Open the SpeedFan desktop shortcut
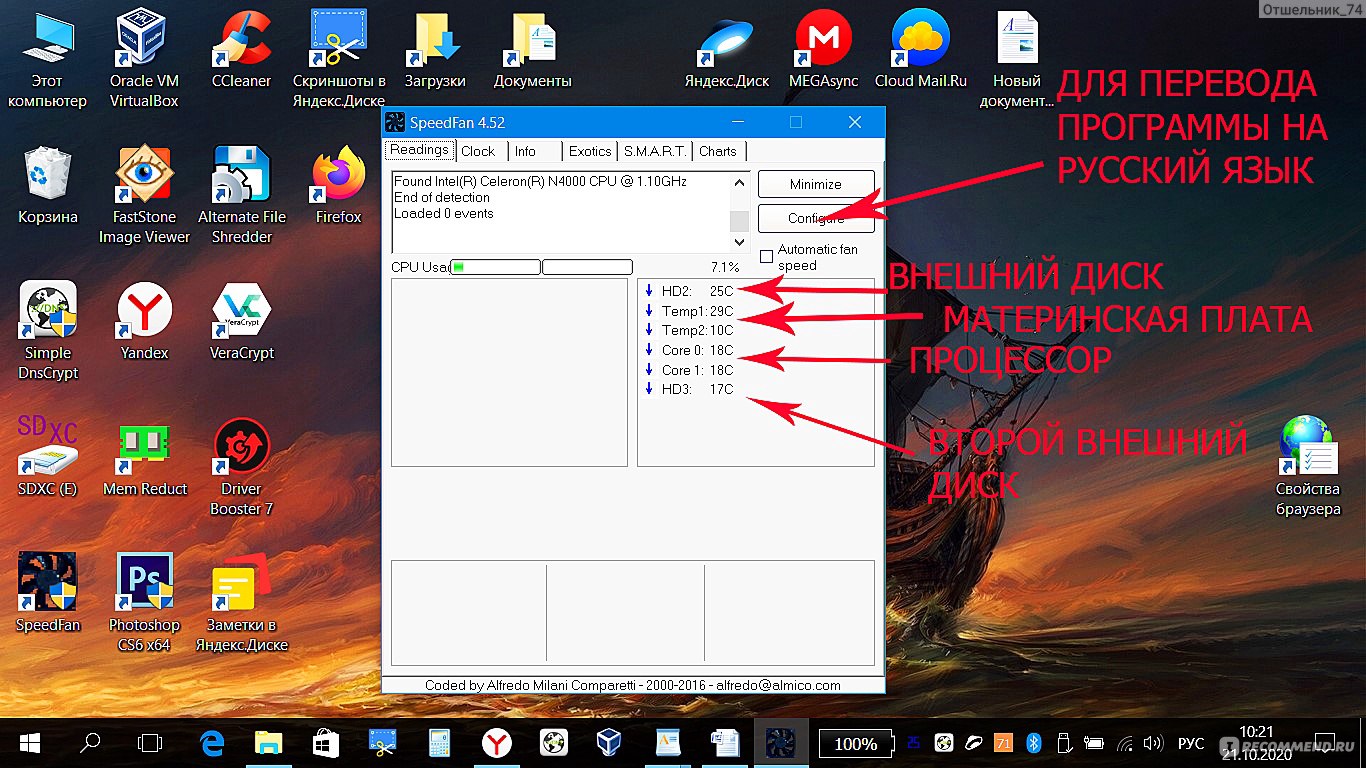 (47, 594)
